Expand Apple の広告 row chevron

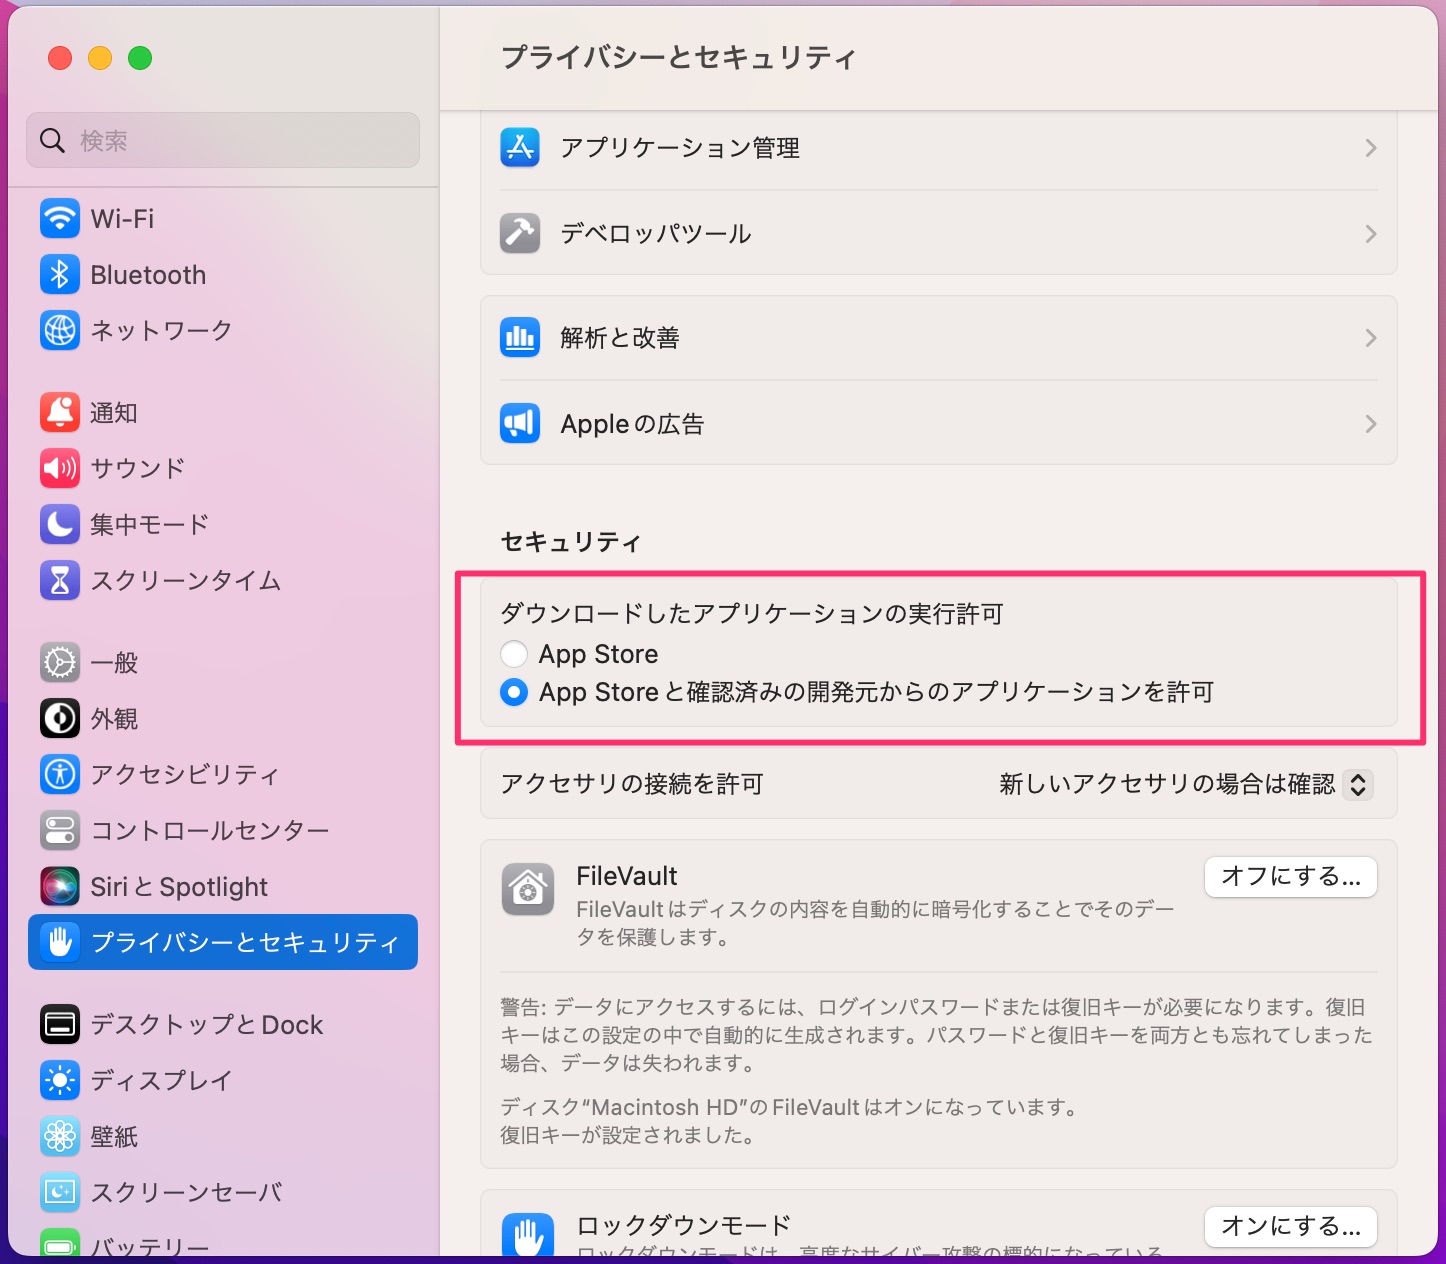pos(1371,424)
